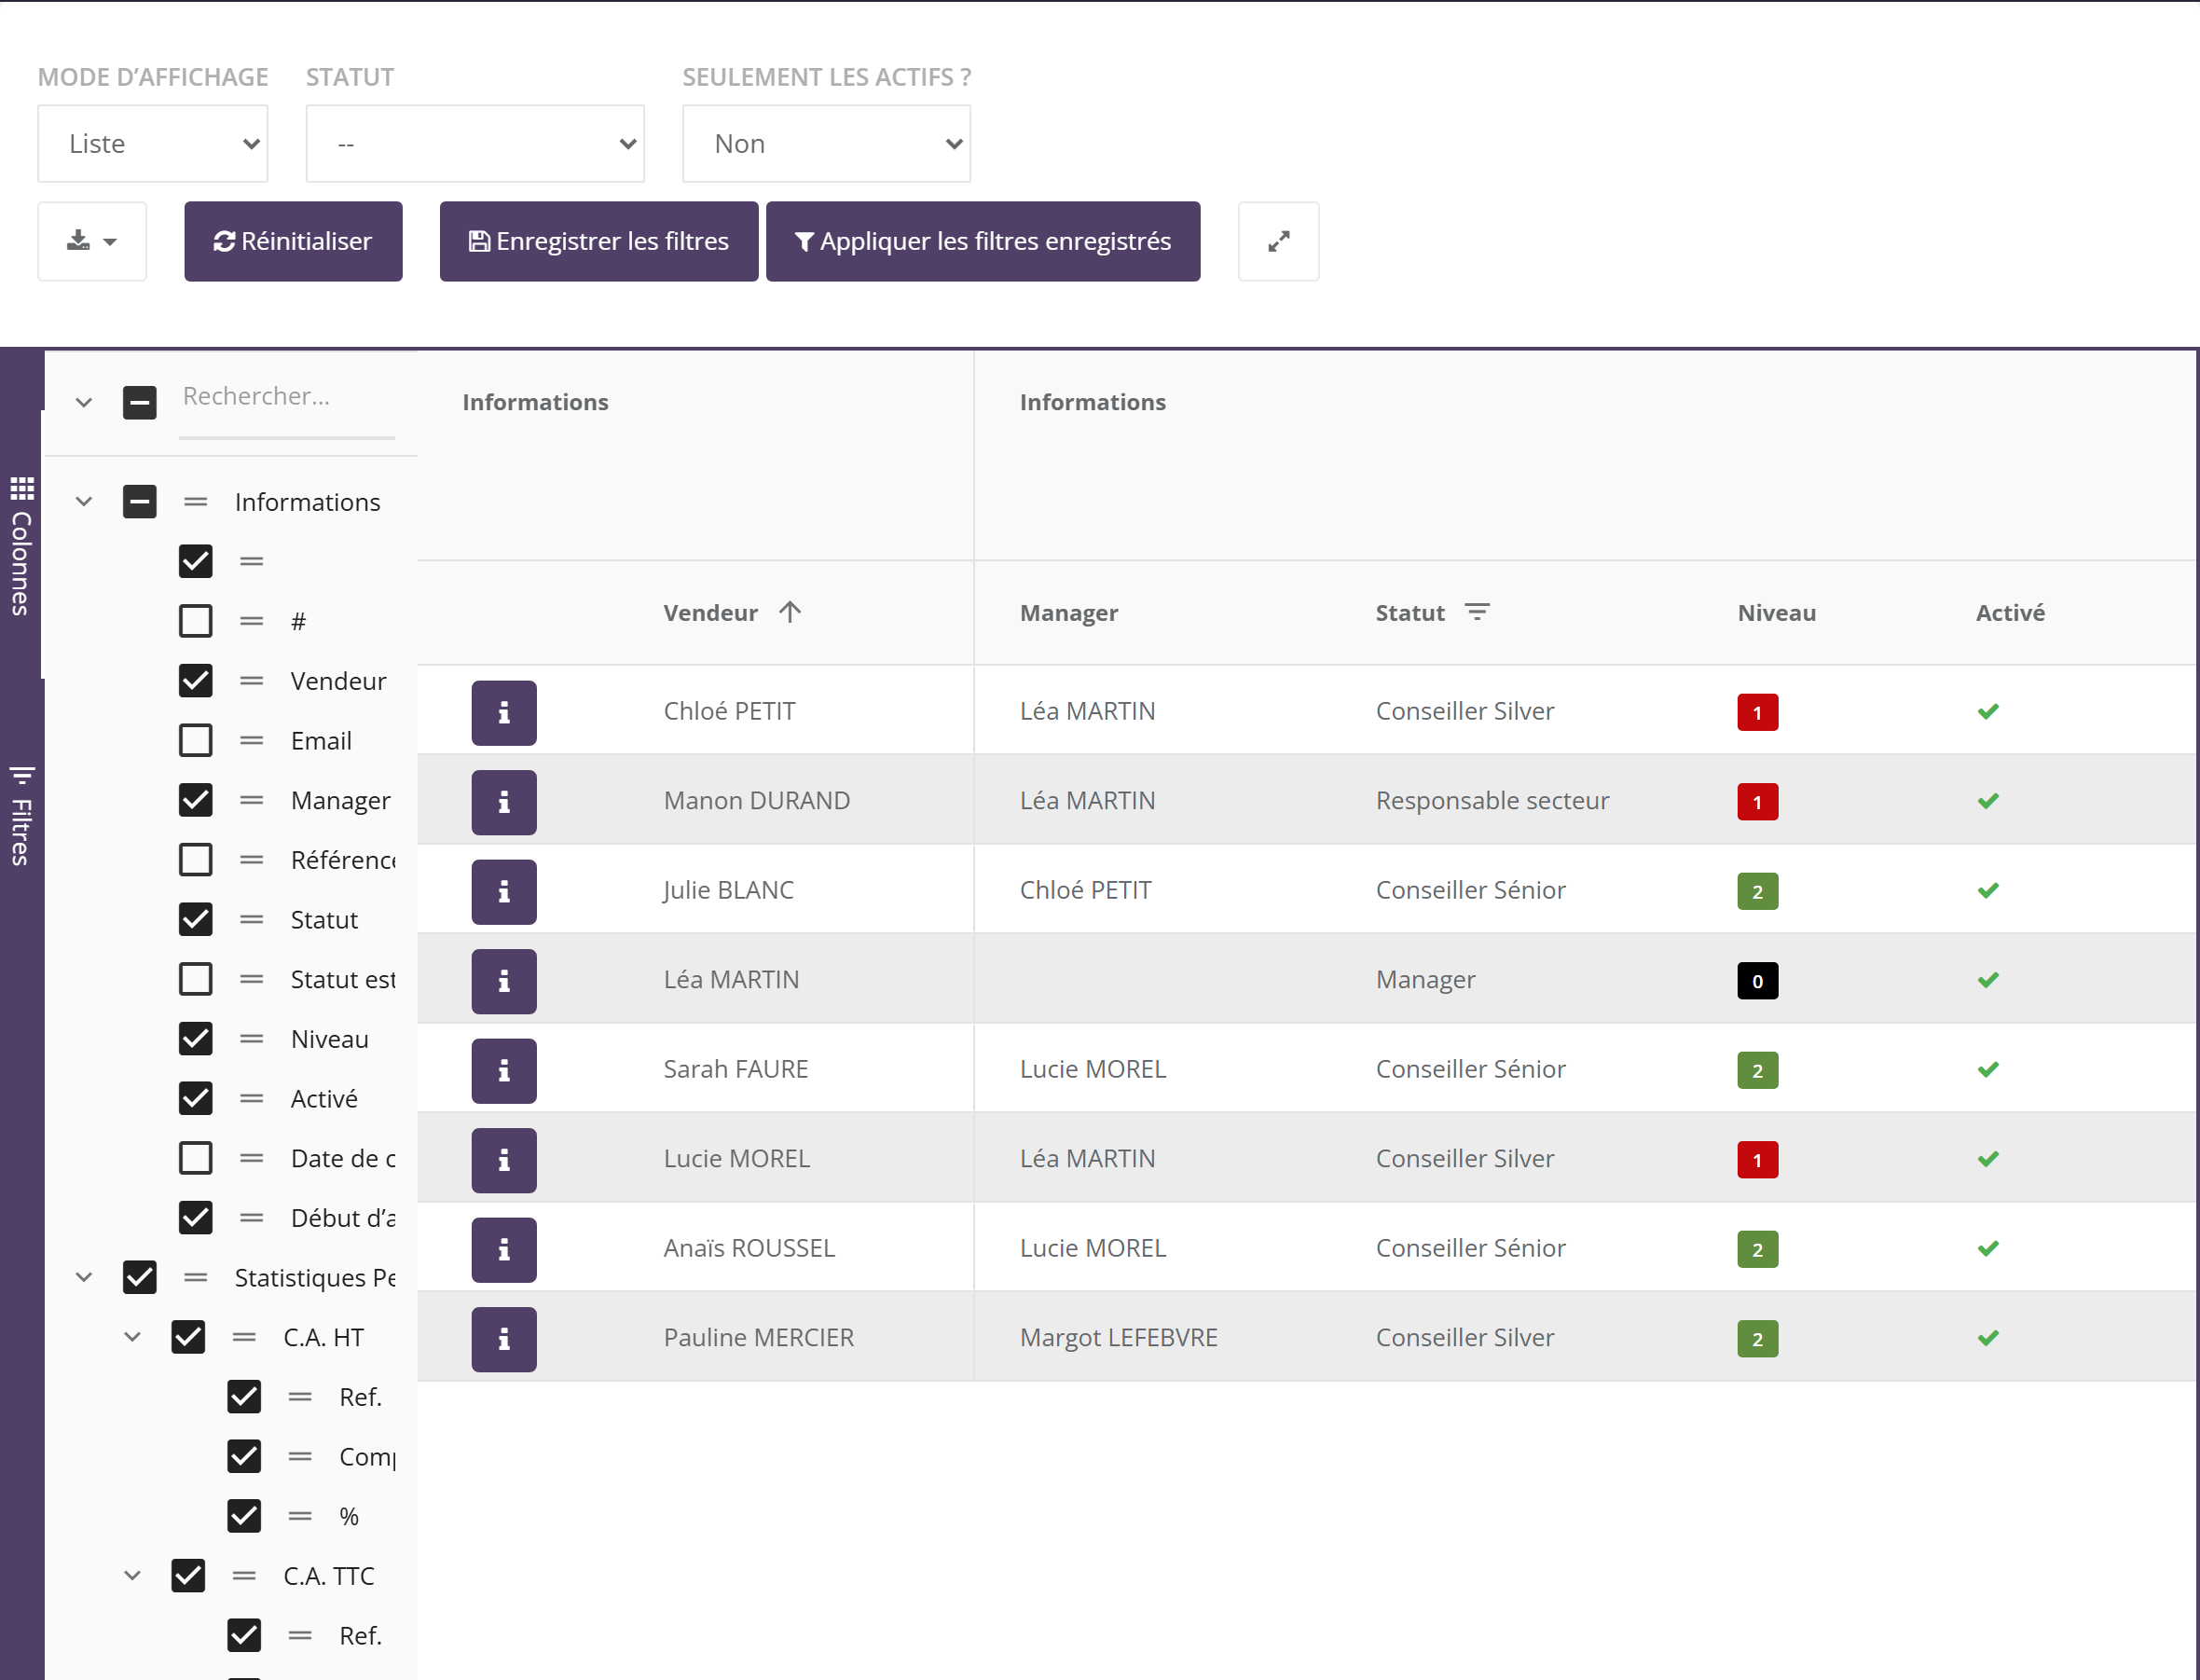Click active checkmark in Chloé PETIT row
This screenshot has height=1680, width=2200.
click(x=1988, y=712)
